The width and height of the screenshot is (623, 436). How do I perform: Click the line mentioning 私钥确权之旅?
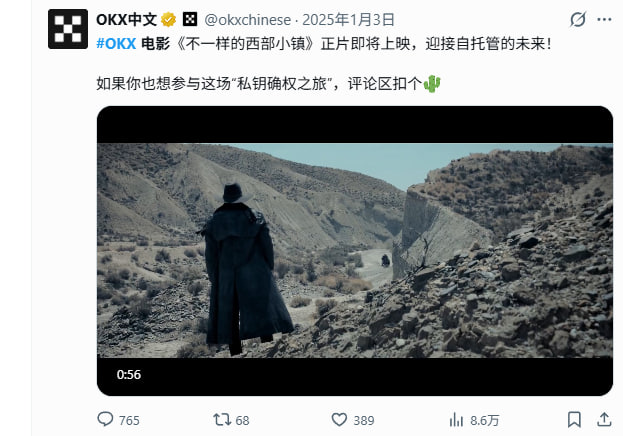pos(269,83)
